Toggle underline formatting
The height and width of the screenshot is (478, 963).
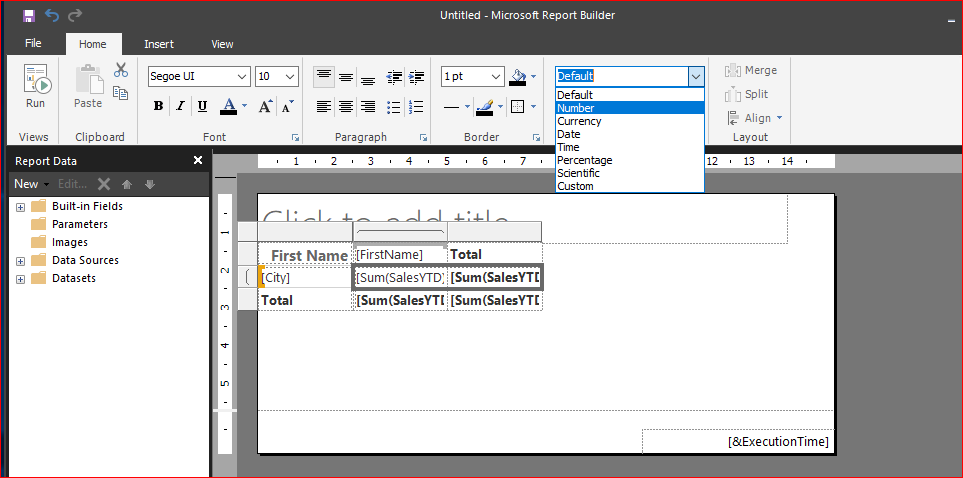pos(202,106)
